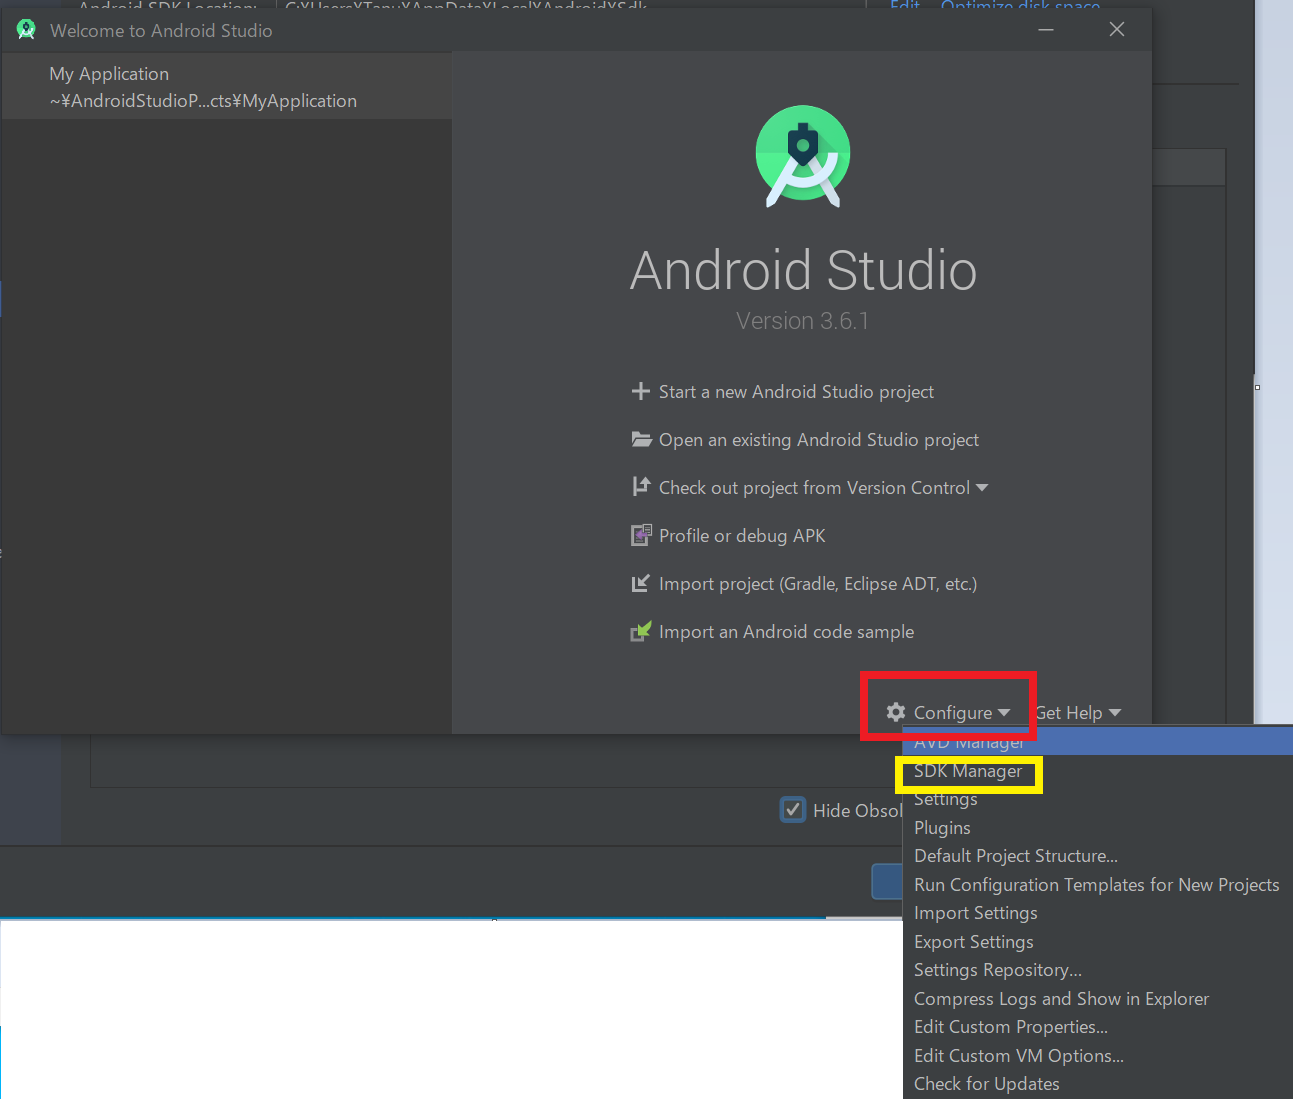1293x1099 pixels.
Task: Select the Settings Repository menu entry
Action: tap(997, 969)
